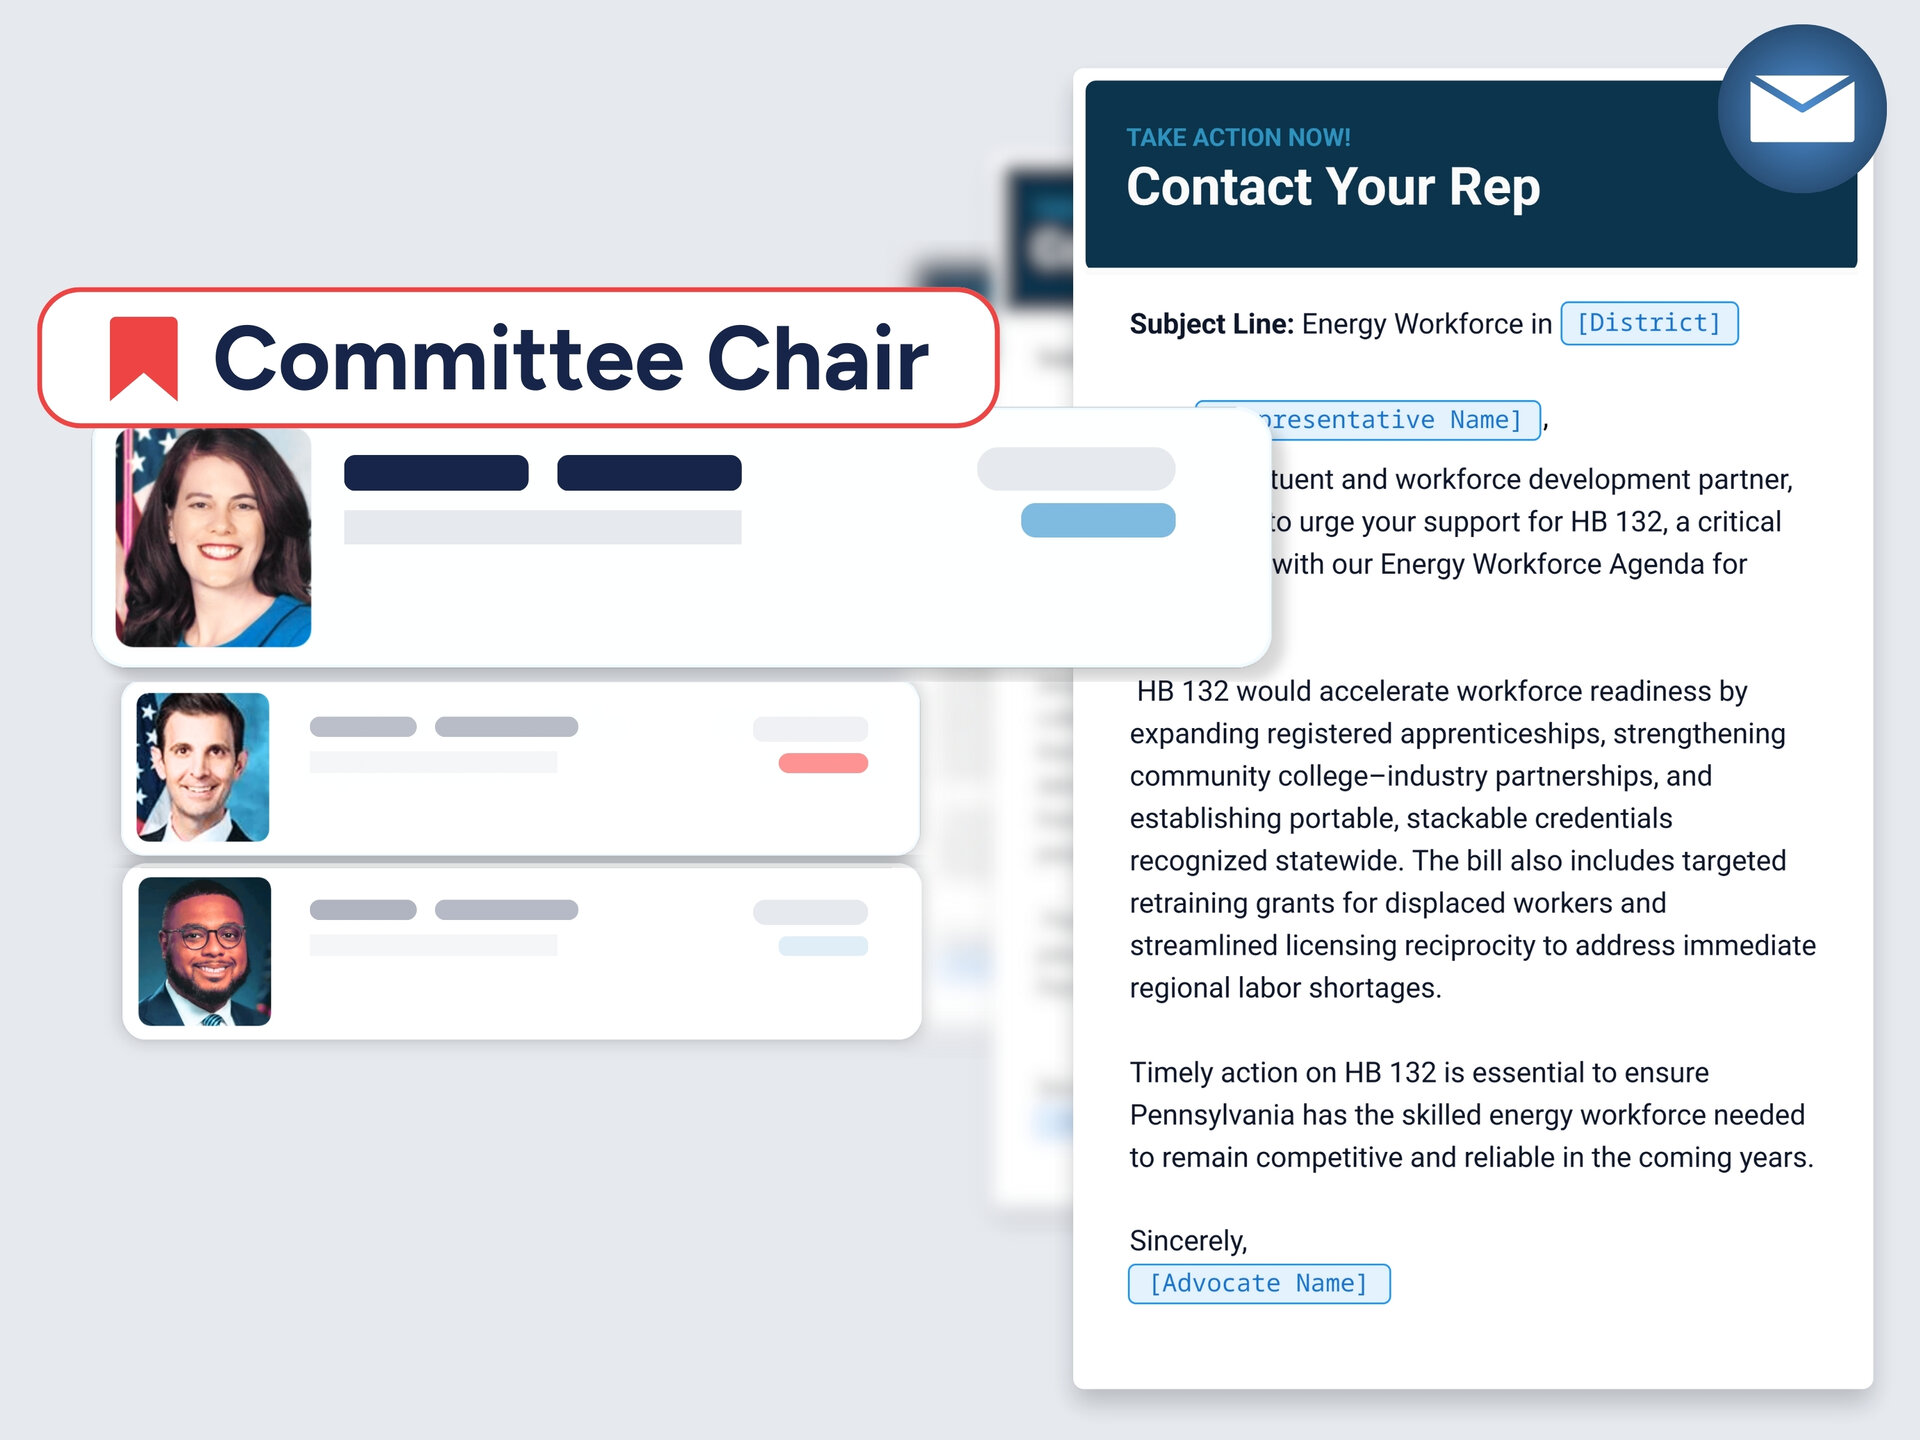This screenshot has height=1440, width=1920.
Task: Click the envelope mail icon
Action: coord(1801,109)
